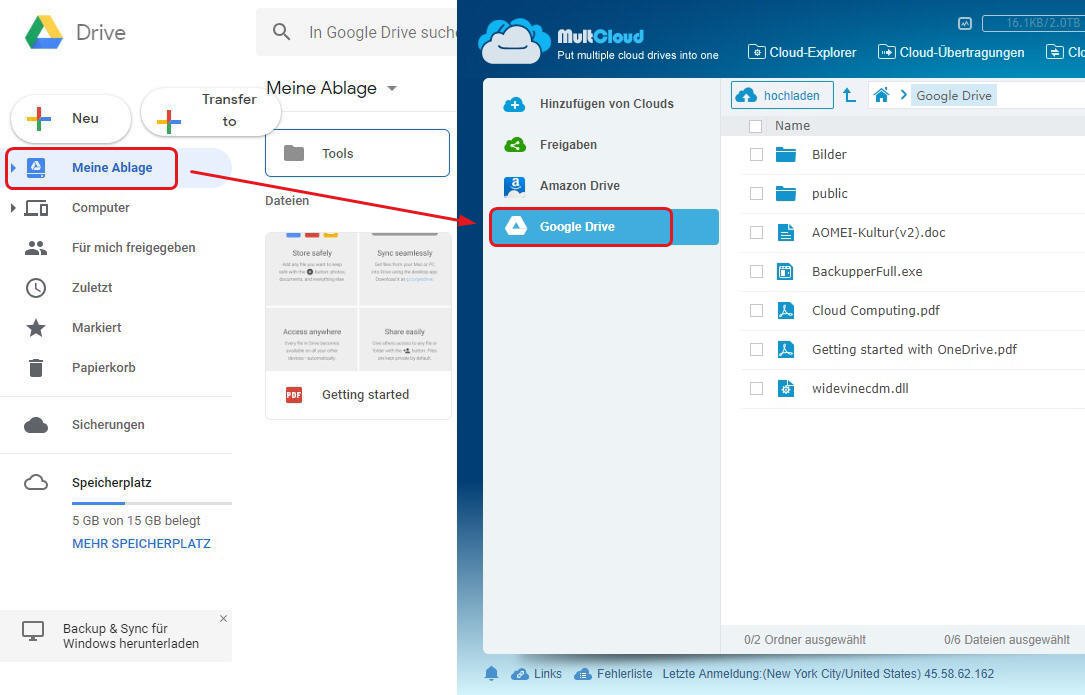Check the Bilder folder checkbox
1085x695 pixels.
click(756, 154)
